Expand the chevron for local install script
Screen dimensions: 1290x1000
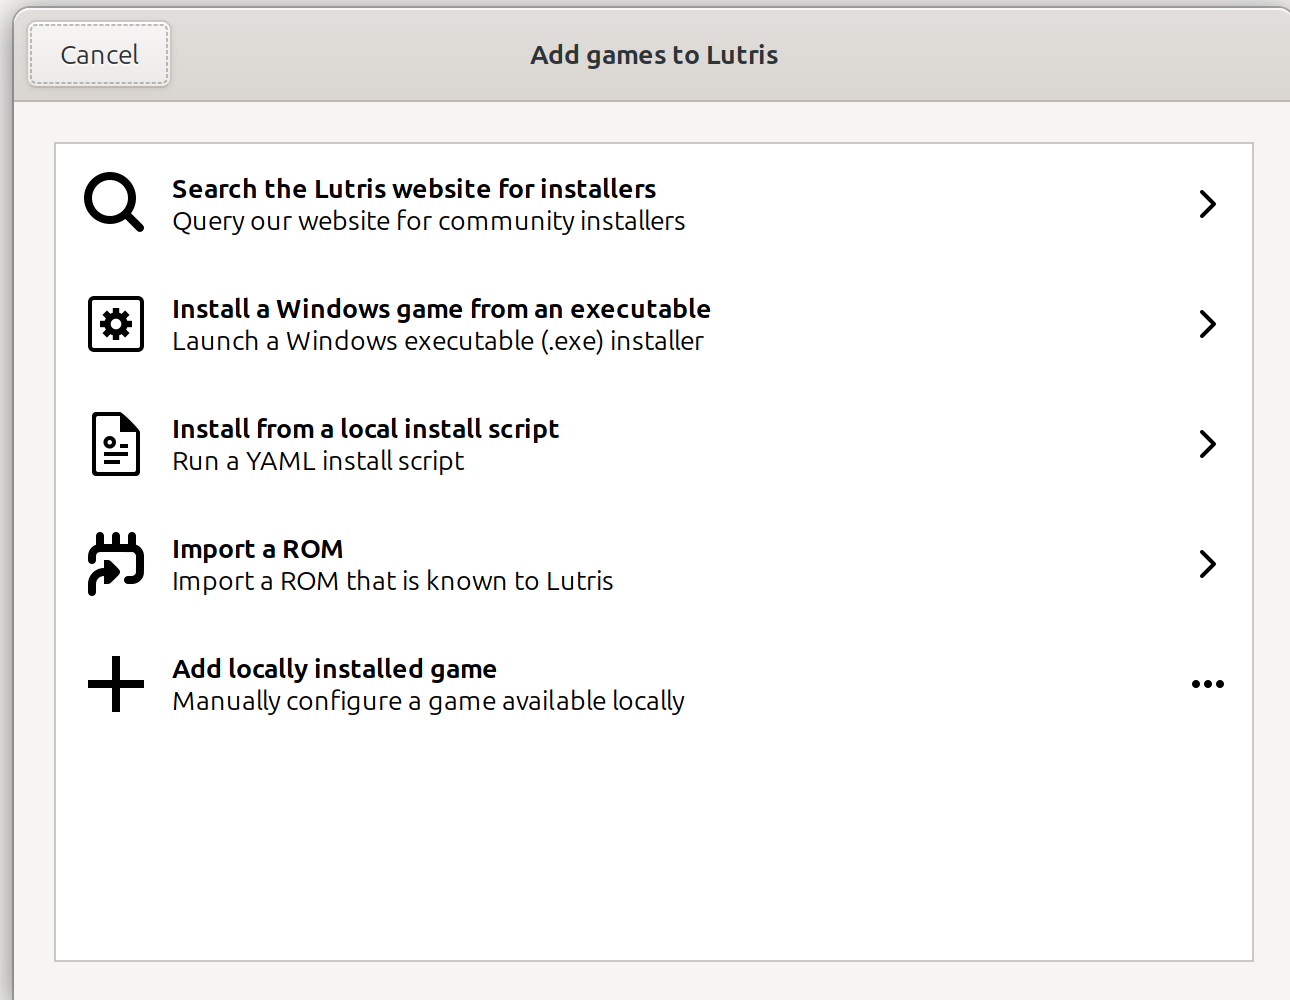(x=1207, y=444)
